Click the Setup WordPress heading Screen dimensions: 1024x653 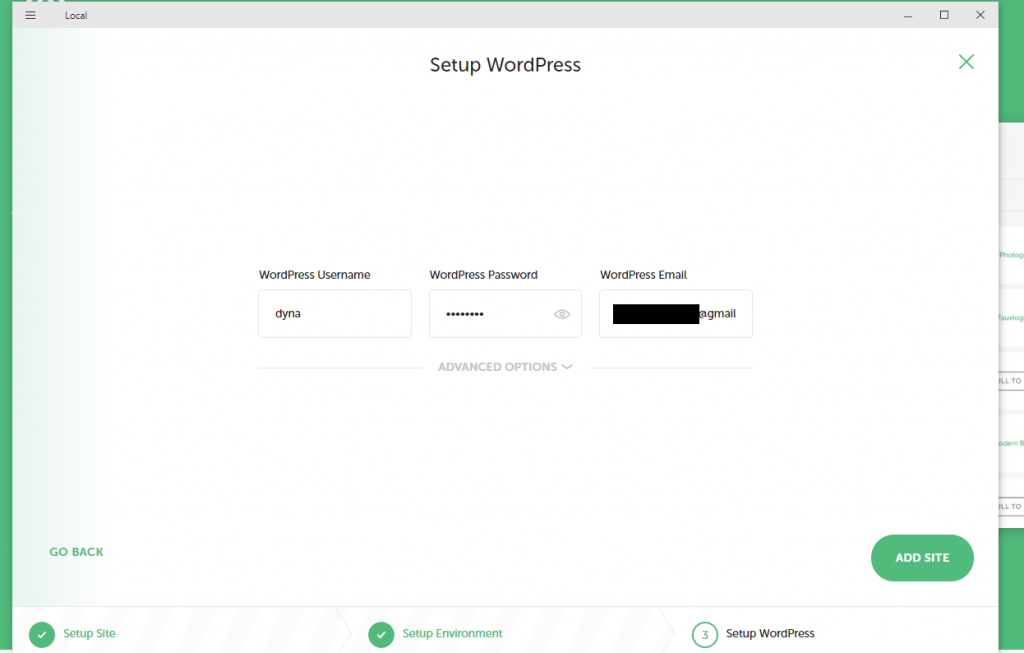click(x=505, y=65)
